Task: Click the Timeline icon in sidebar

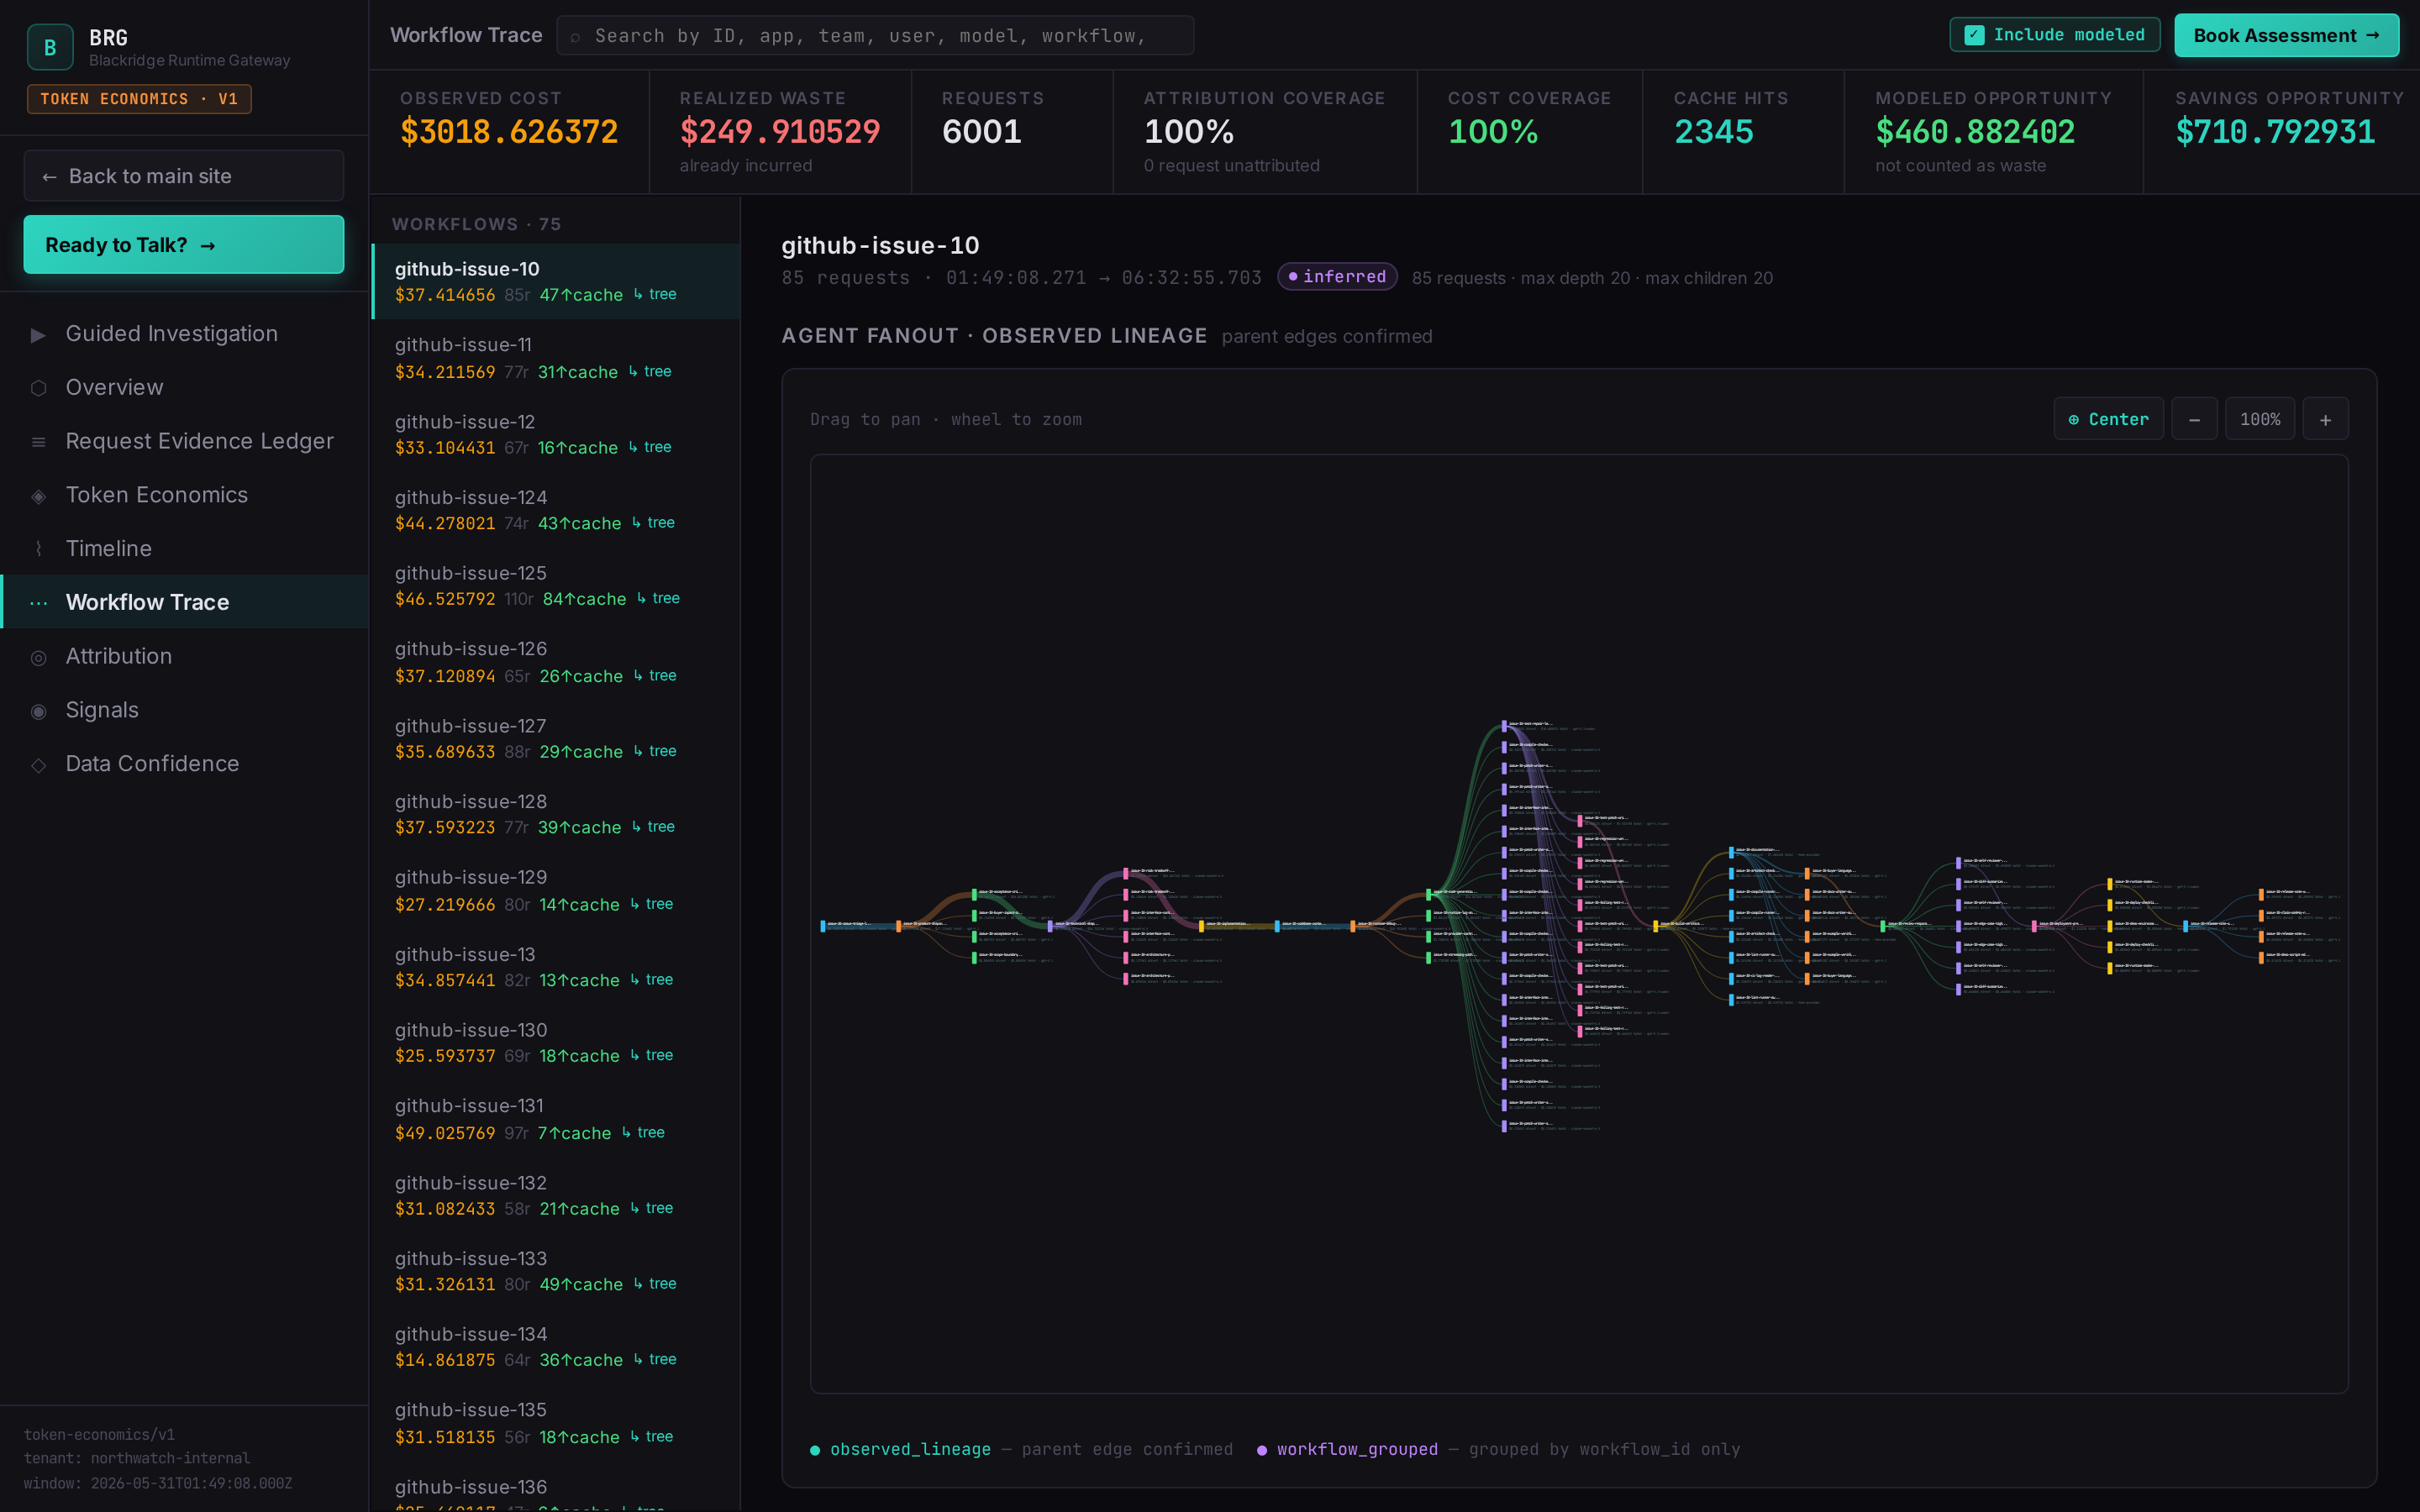Action: pos(38,549)
